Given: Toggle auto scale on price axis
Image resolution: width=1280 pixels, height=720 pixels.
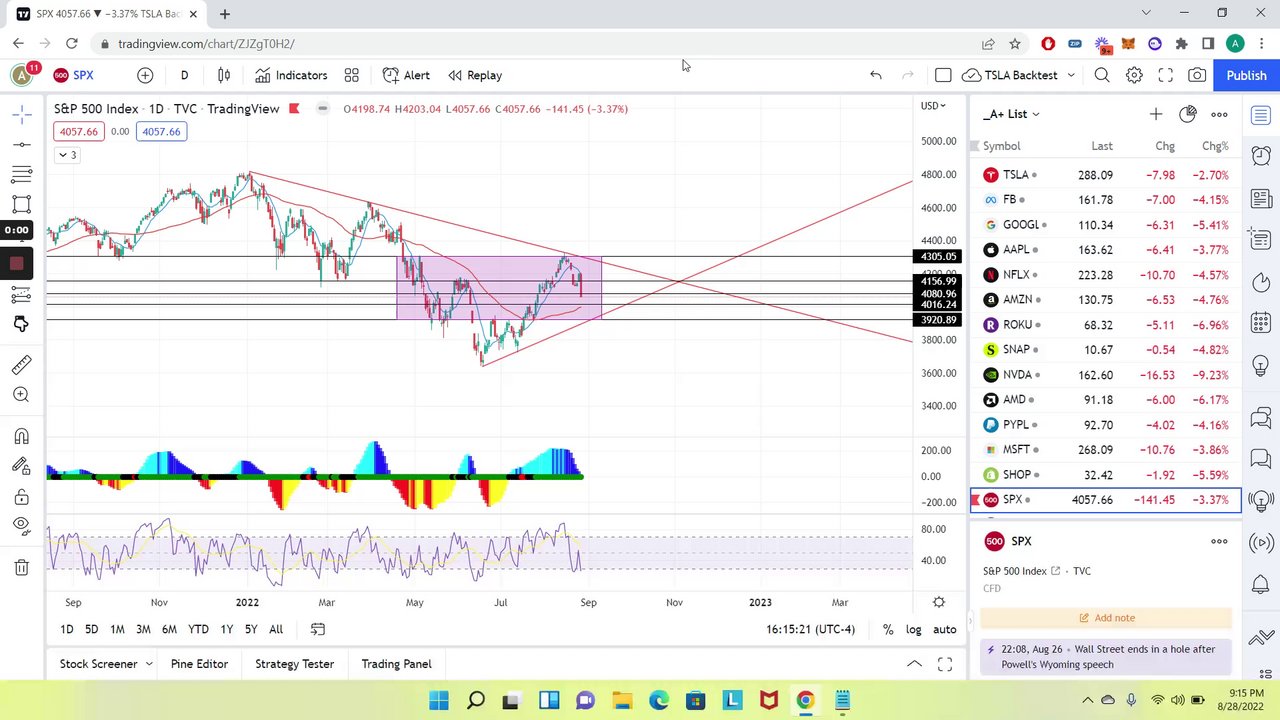Looking at the screenshot, I should (944, 629).
